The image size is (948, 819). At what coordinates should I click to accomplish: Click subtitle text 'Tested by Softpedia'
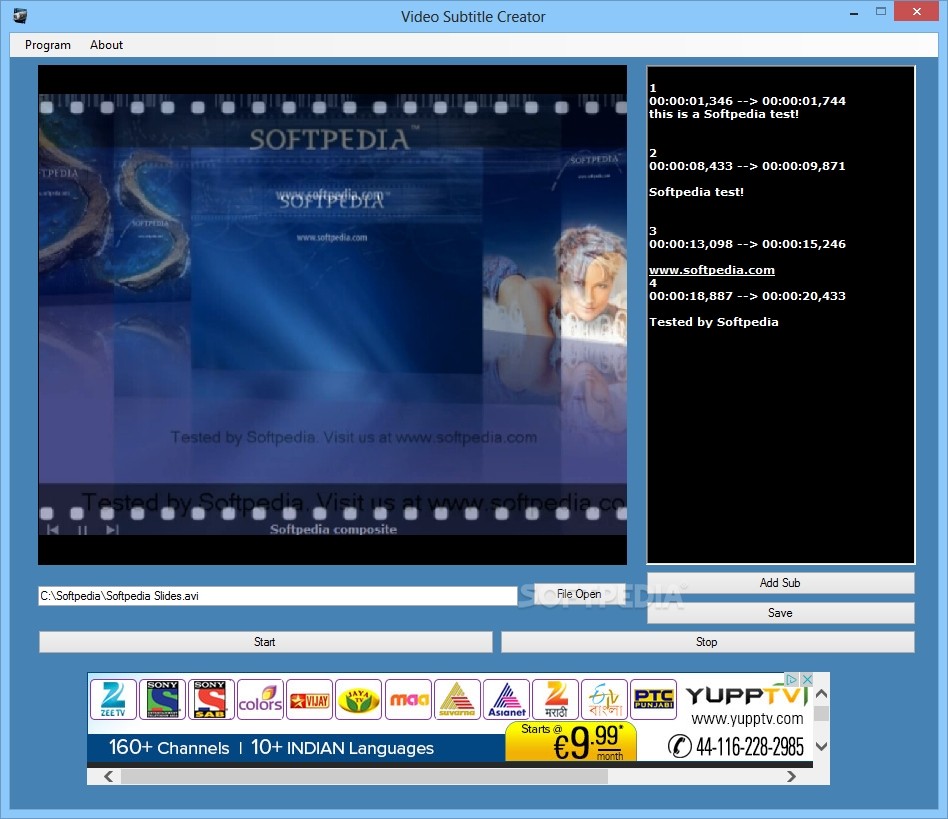(713, 322)
